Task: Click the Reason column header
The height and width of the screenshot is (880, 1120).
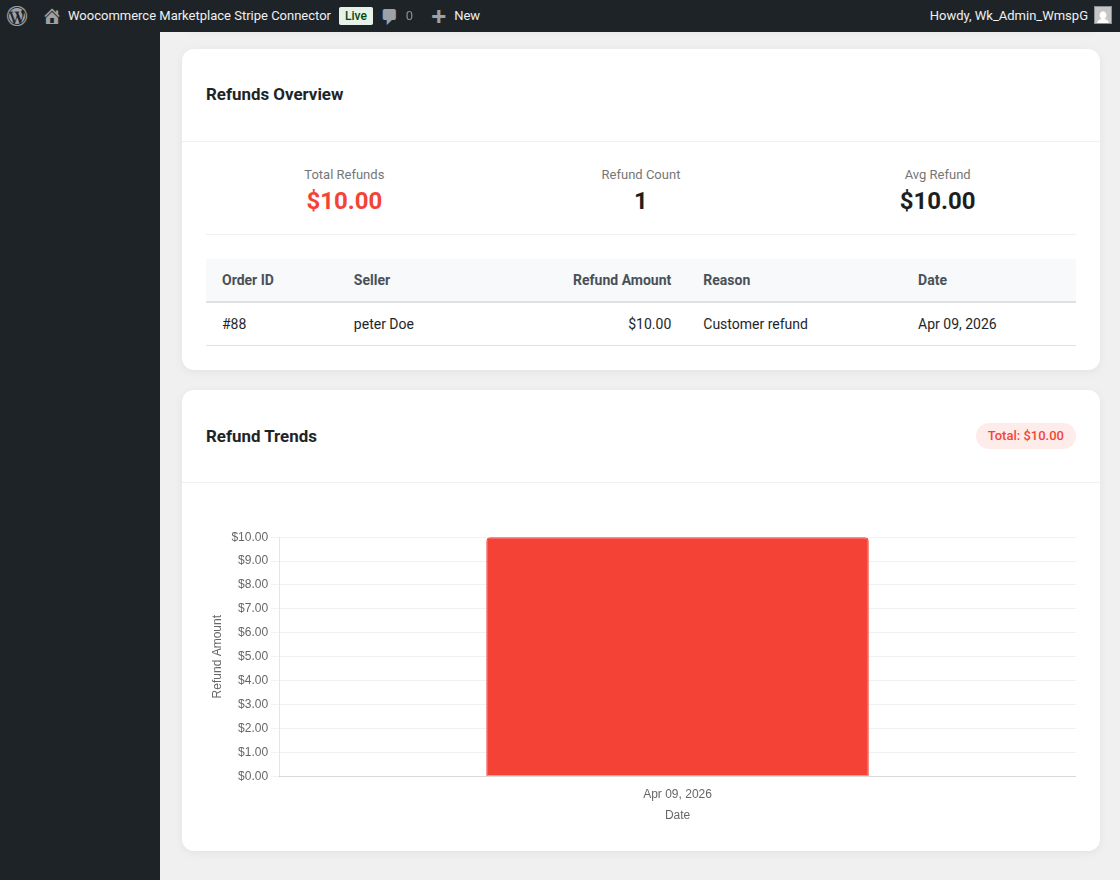Action: coord(726,280)
